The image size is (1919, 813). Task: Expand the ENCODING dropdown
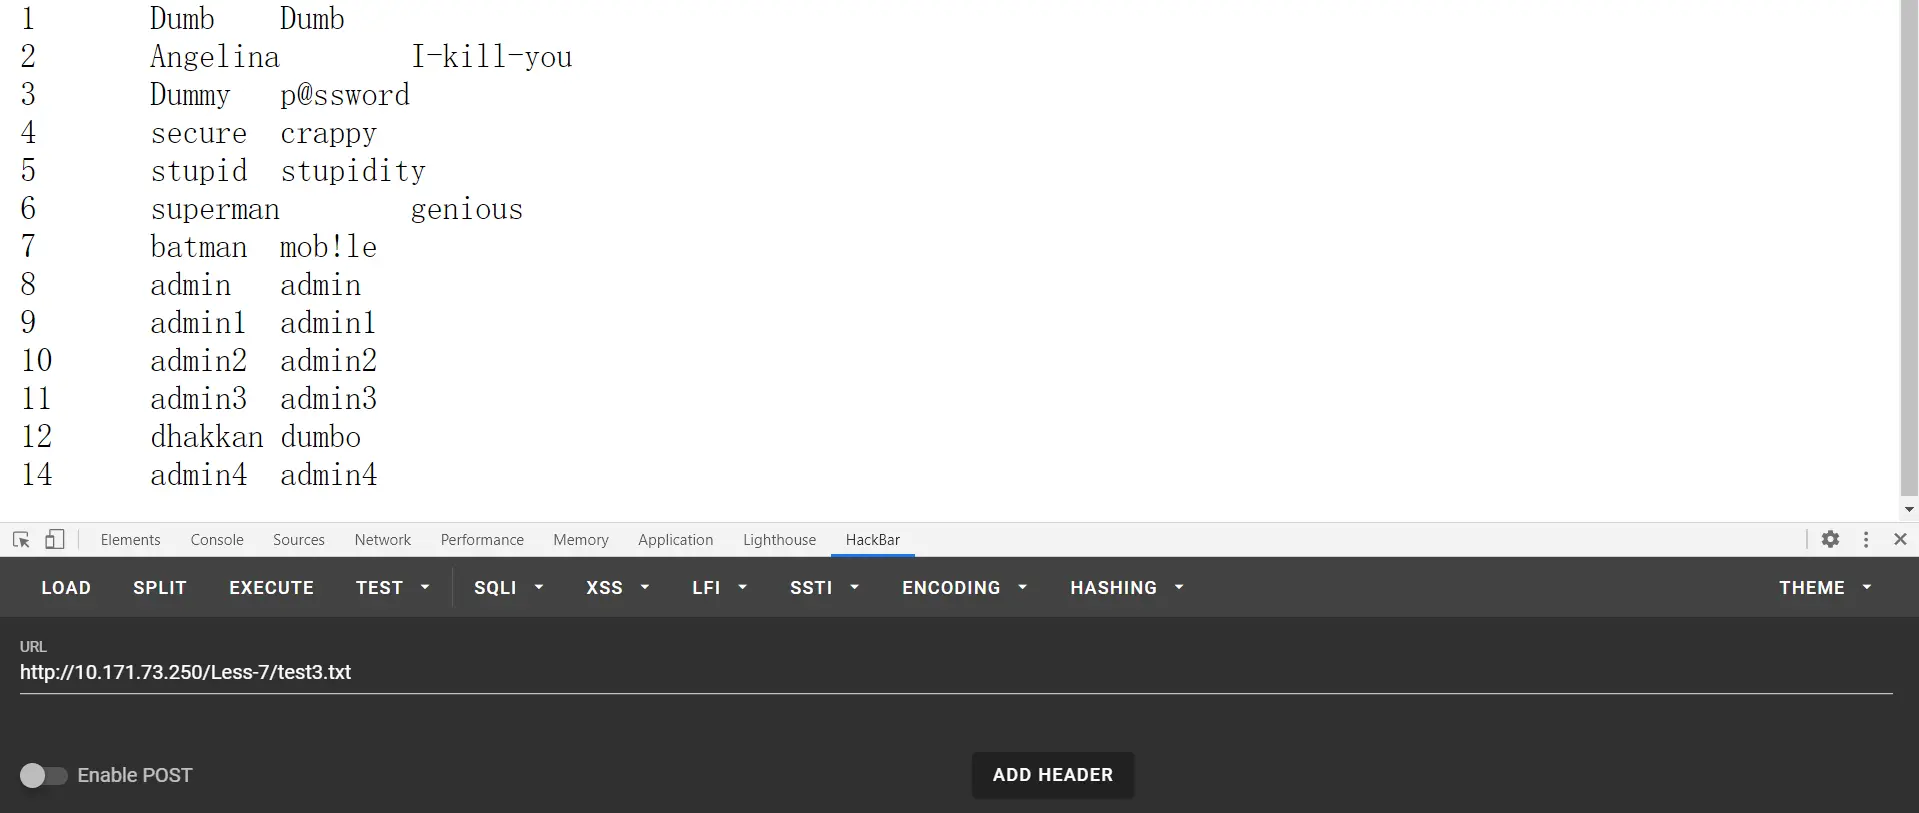(964, 588)
